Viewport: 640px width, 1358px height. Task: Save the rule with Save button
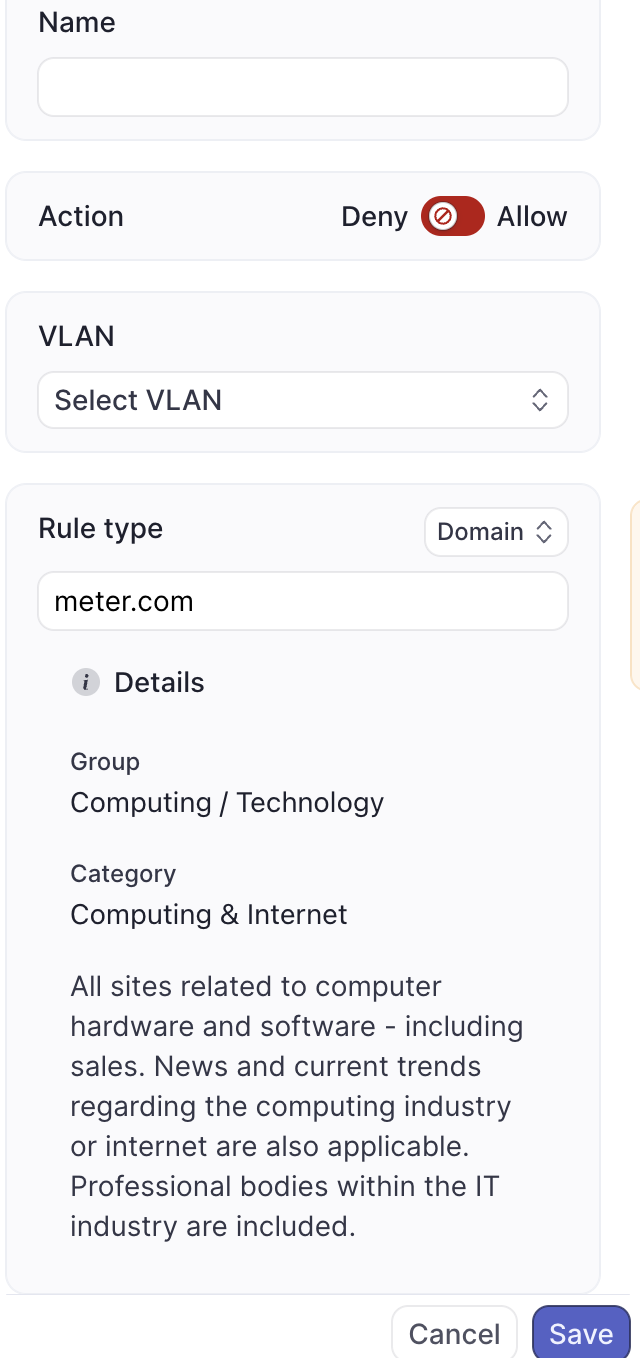pos(581,1334)
